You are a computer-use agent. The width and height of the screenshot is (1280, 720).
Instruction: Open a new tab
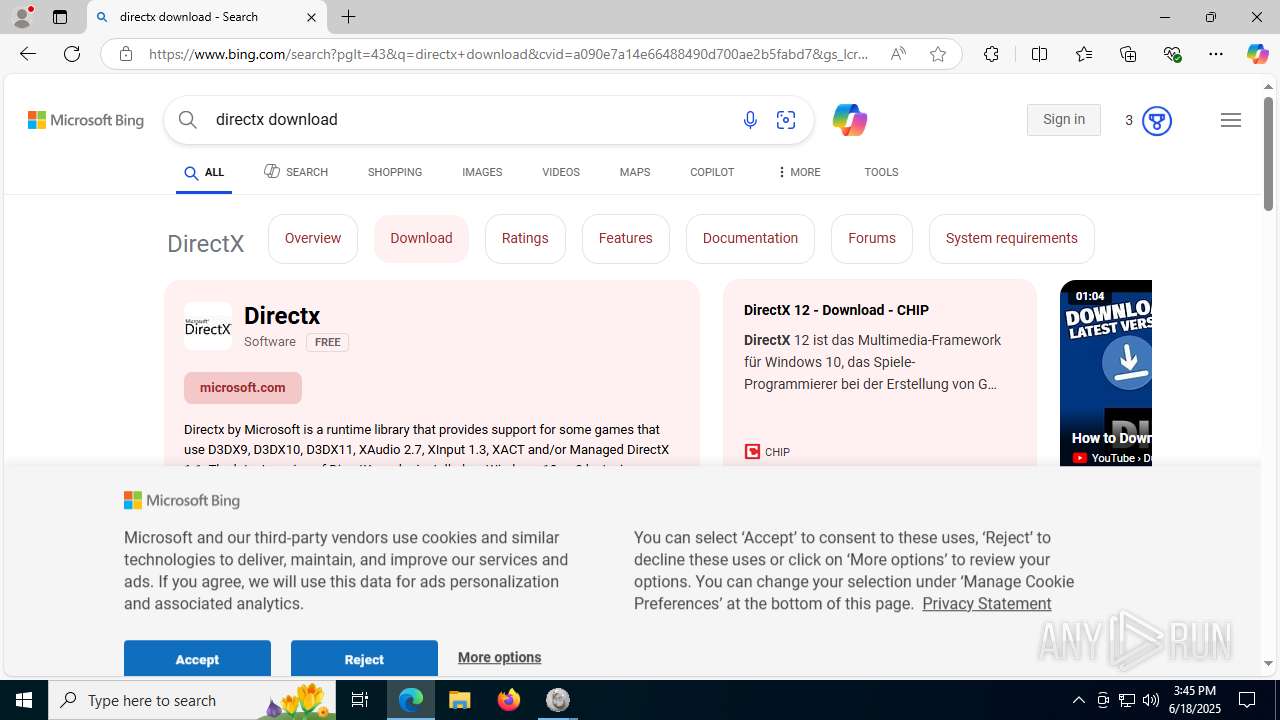pyautogui.click(x=348, y=17)
